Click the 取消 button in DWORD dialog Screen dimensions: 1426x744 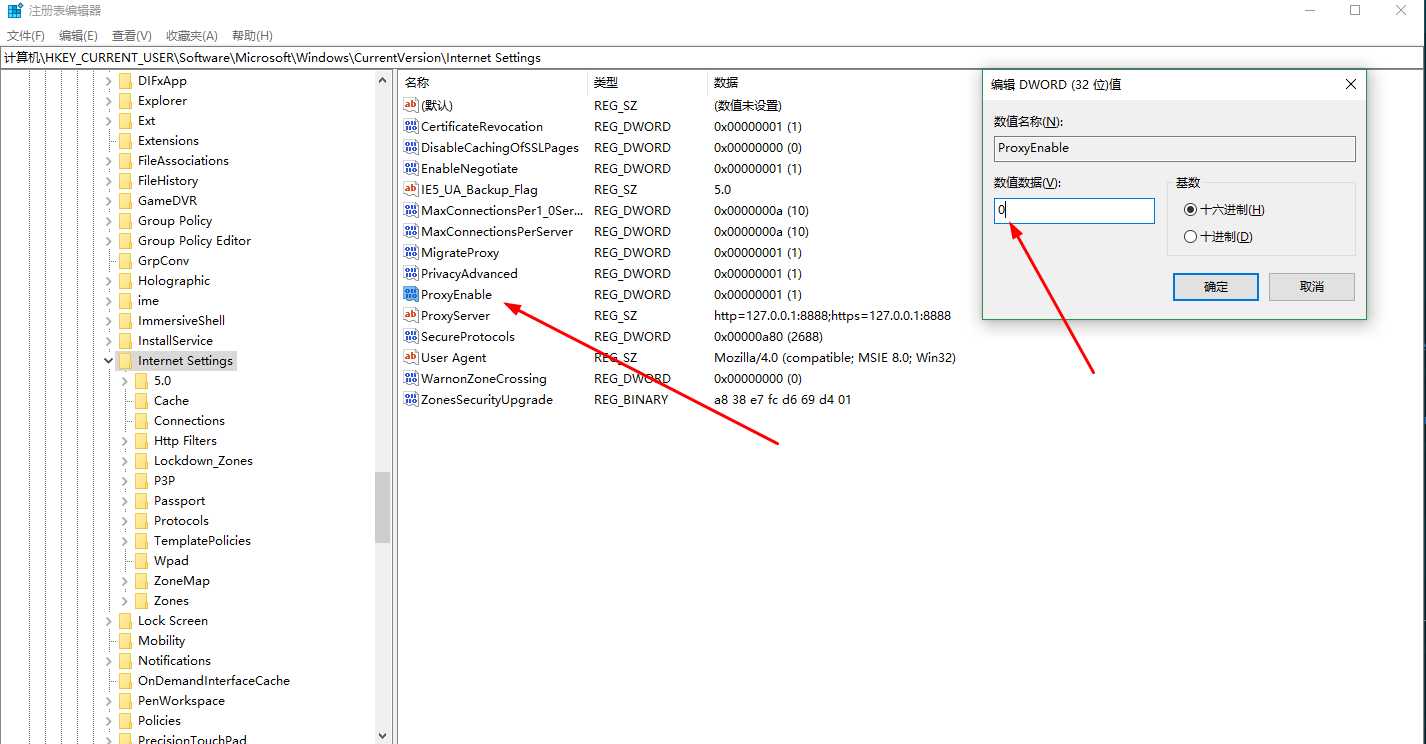coord(1311,287)
